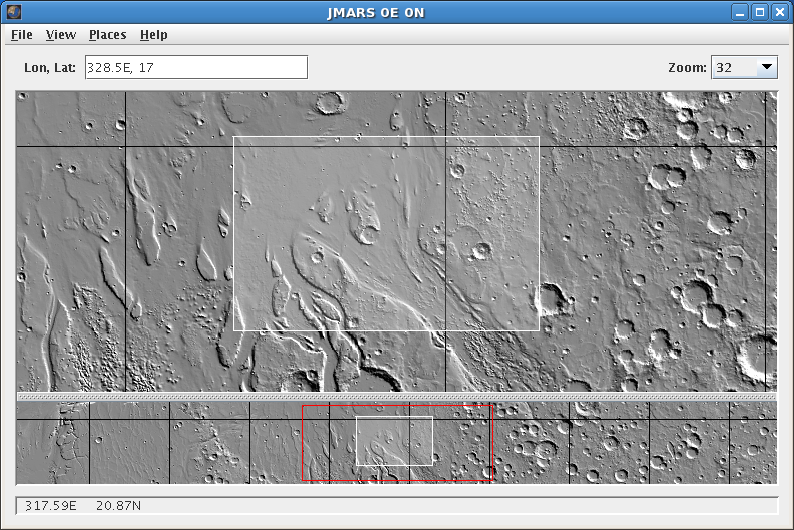
Task: Maximize the JMARS window
Action: click(760, 13)
